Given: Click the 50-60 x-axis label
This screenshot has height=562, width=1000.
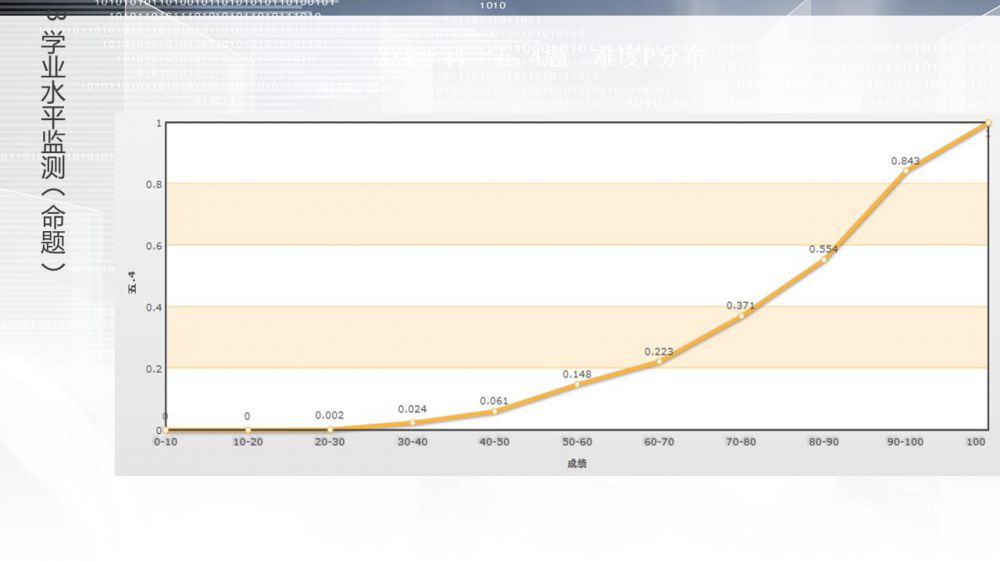Looking at the screenshot, I should tap(577, 441).
